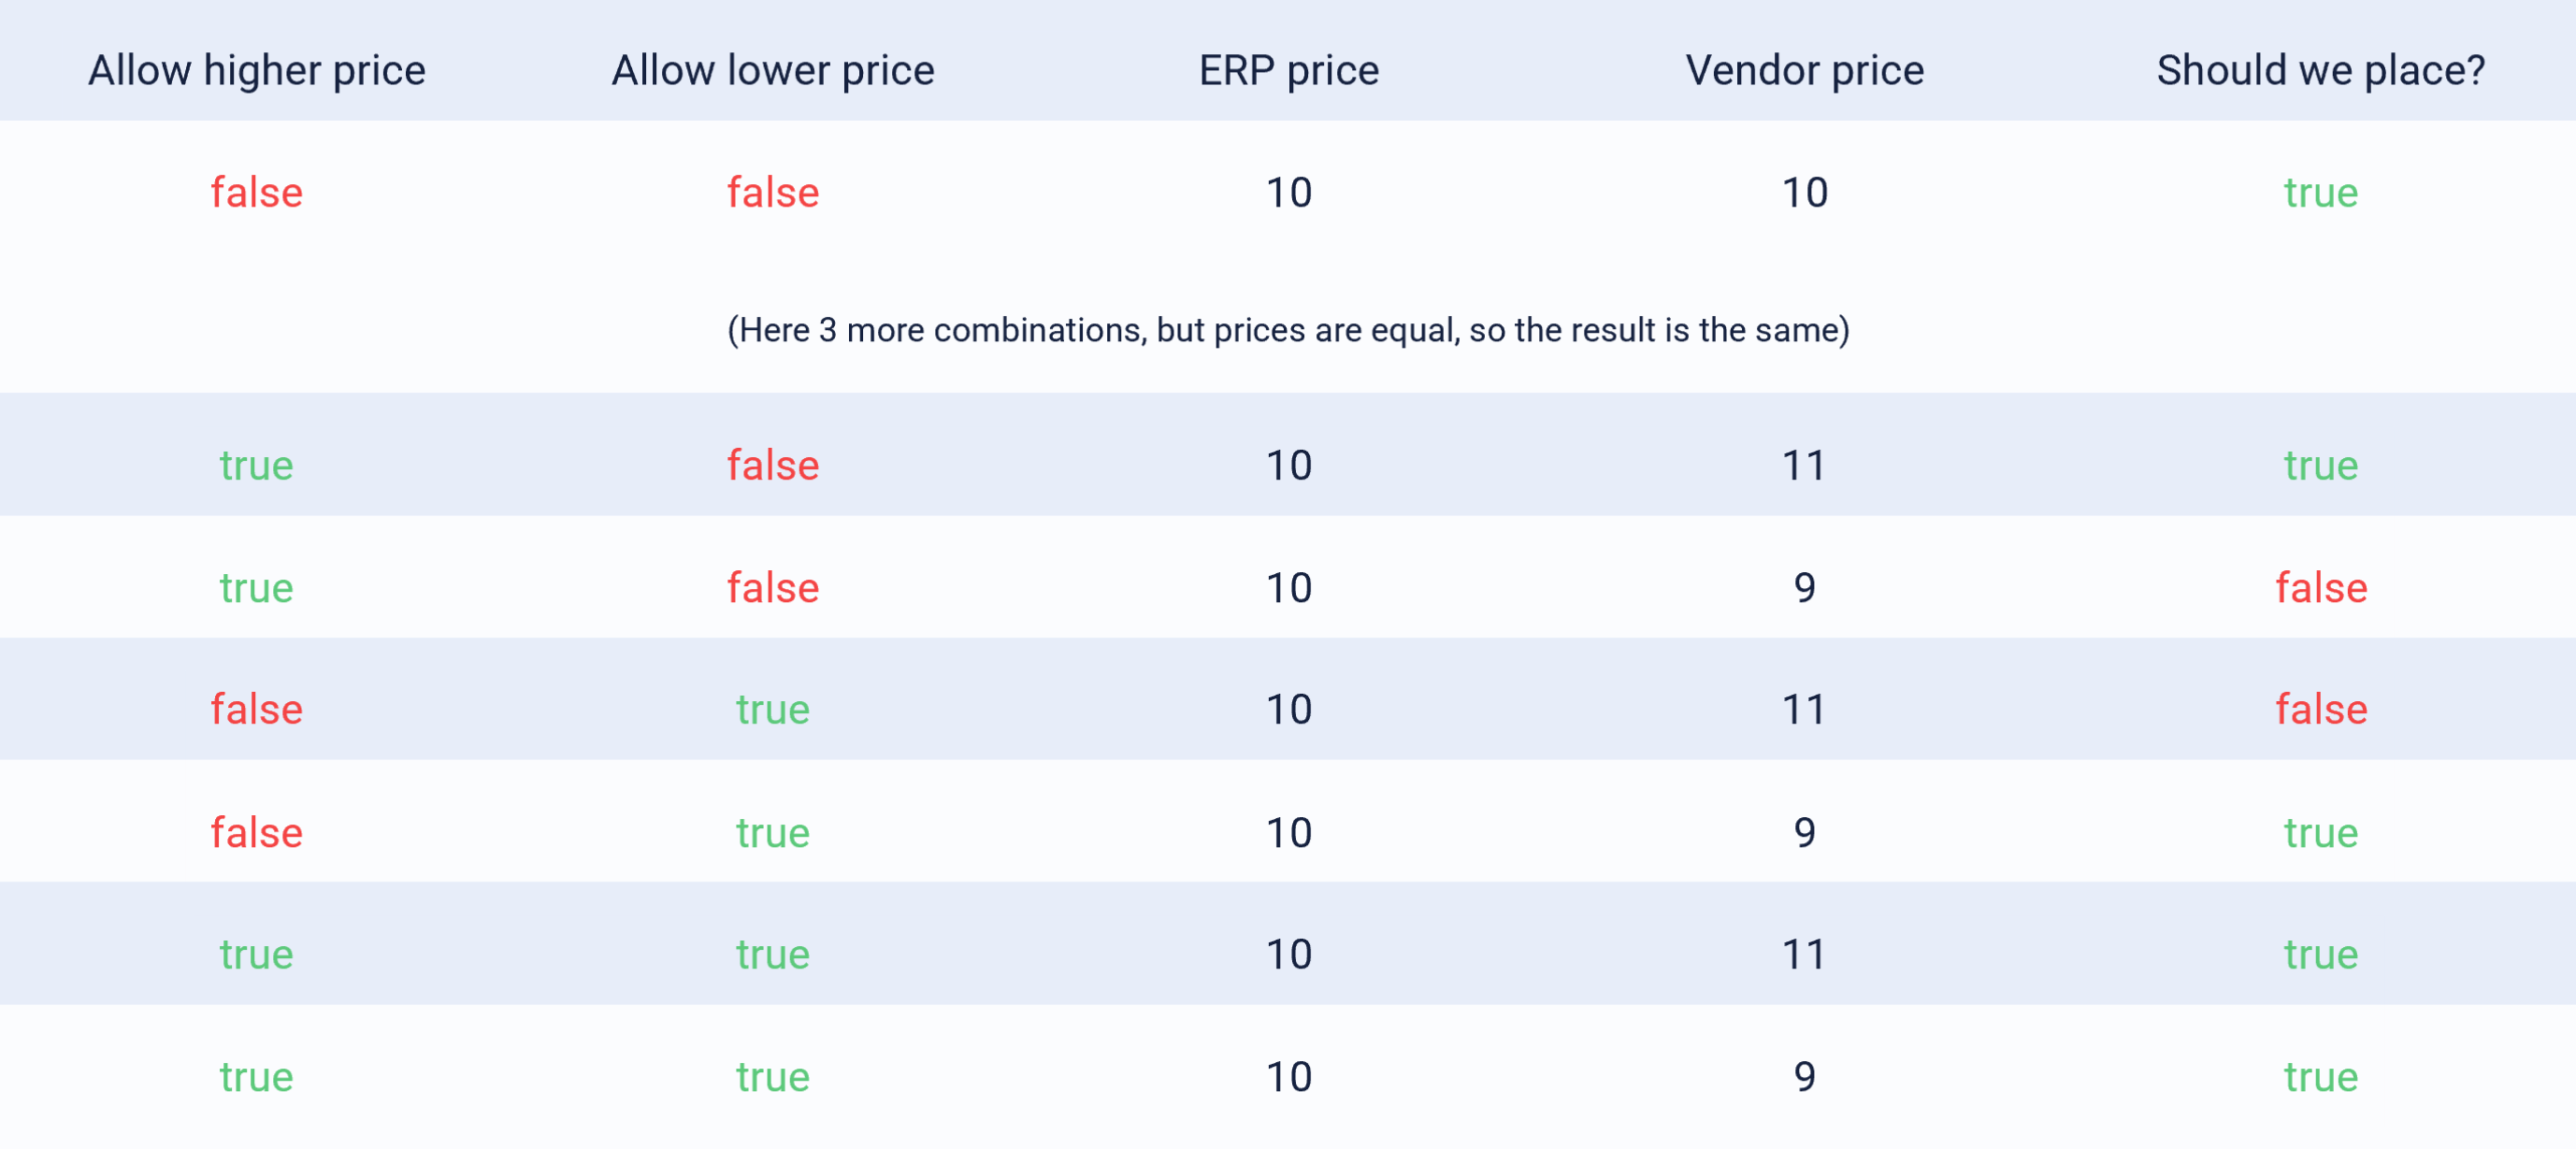Select last row's "Should we place?" true value
This screenshot has height=1149, width=2576.
[x=2320, y=1077]
